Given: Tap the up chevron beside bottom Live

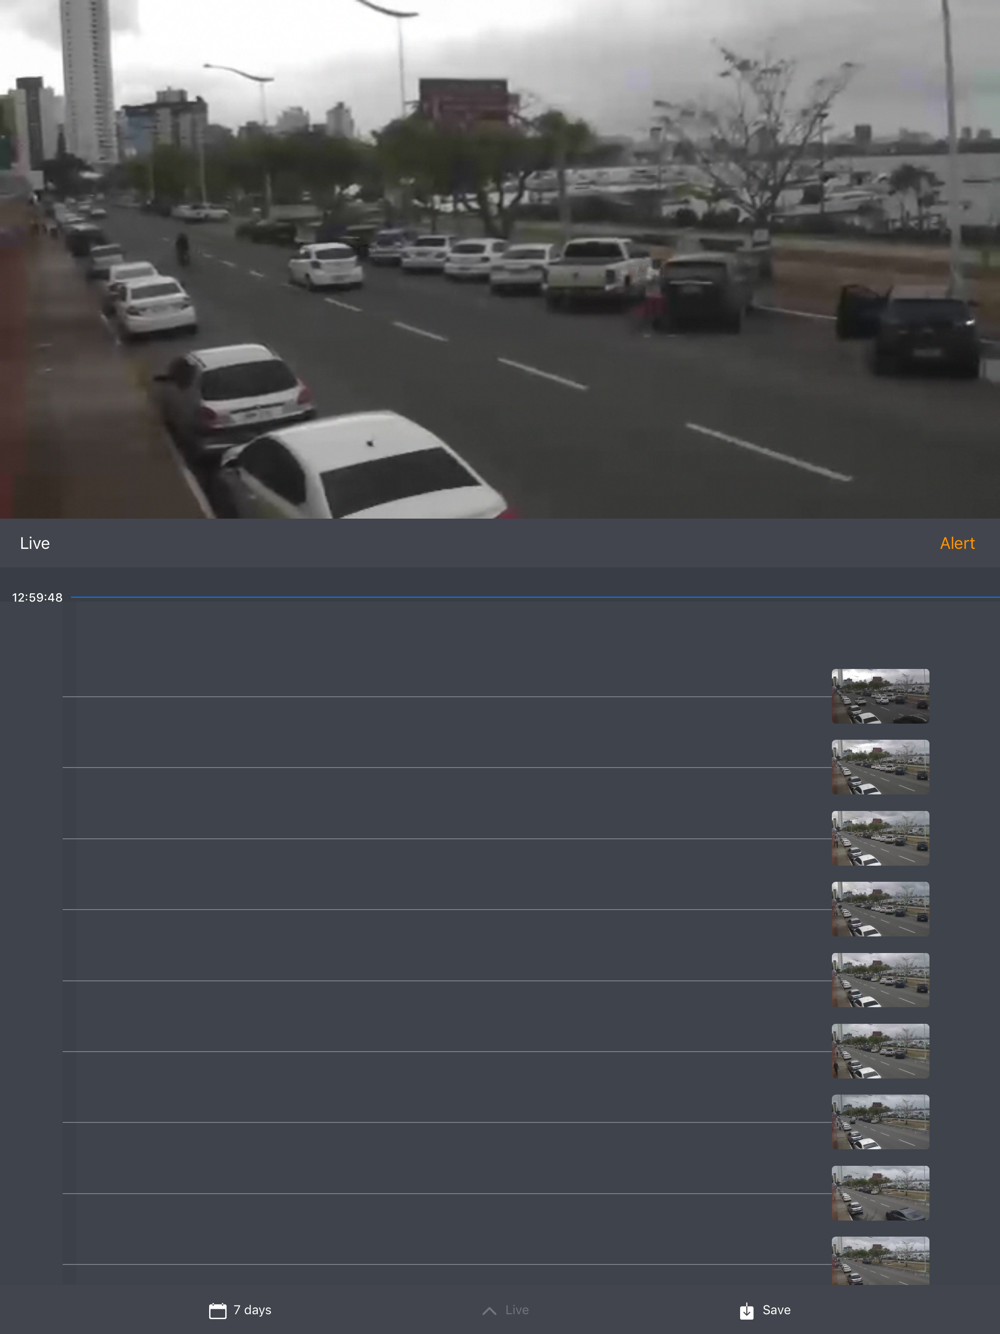Looking at the screenshot, I should coord(489,1310).
